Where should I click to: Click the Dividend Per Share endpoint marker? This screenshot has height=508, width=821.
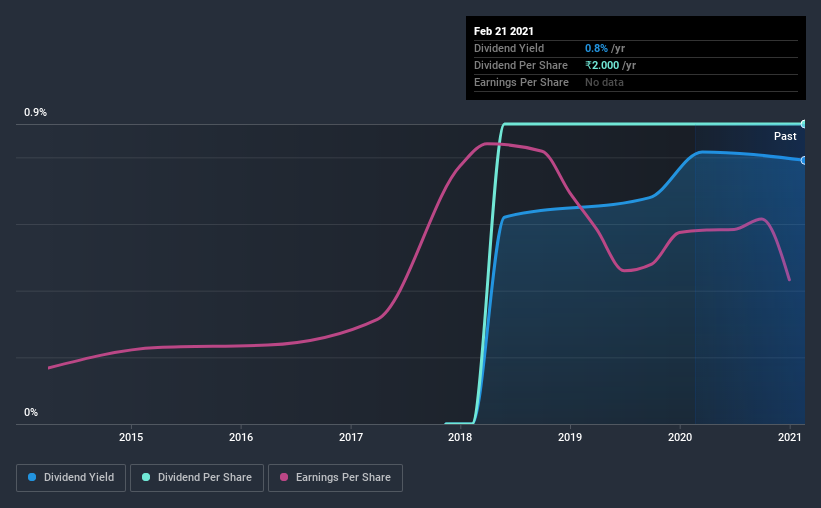(x=803, y=124)
